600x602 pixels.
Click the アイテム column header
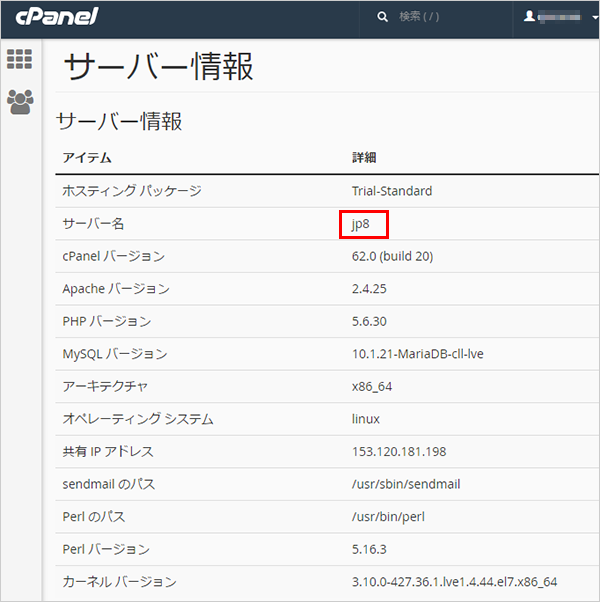(87, 158)
